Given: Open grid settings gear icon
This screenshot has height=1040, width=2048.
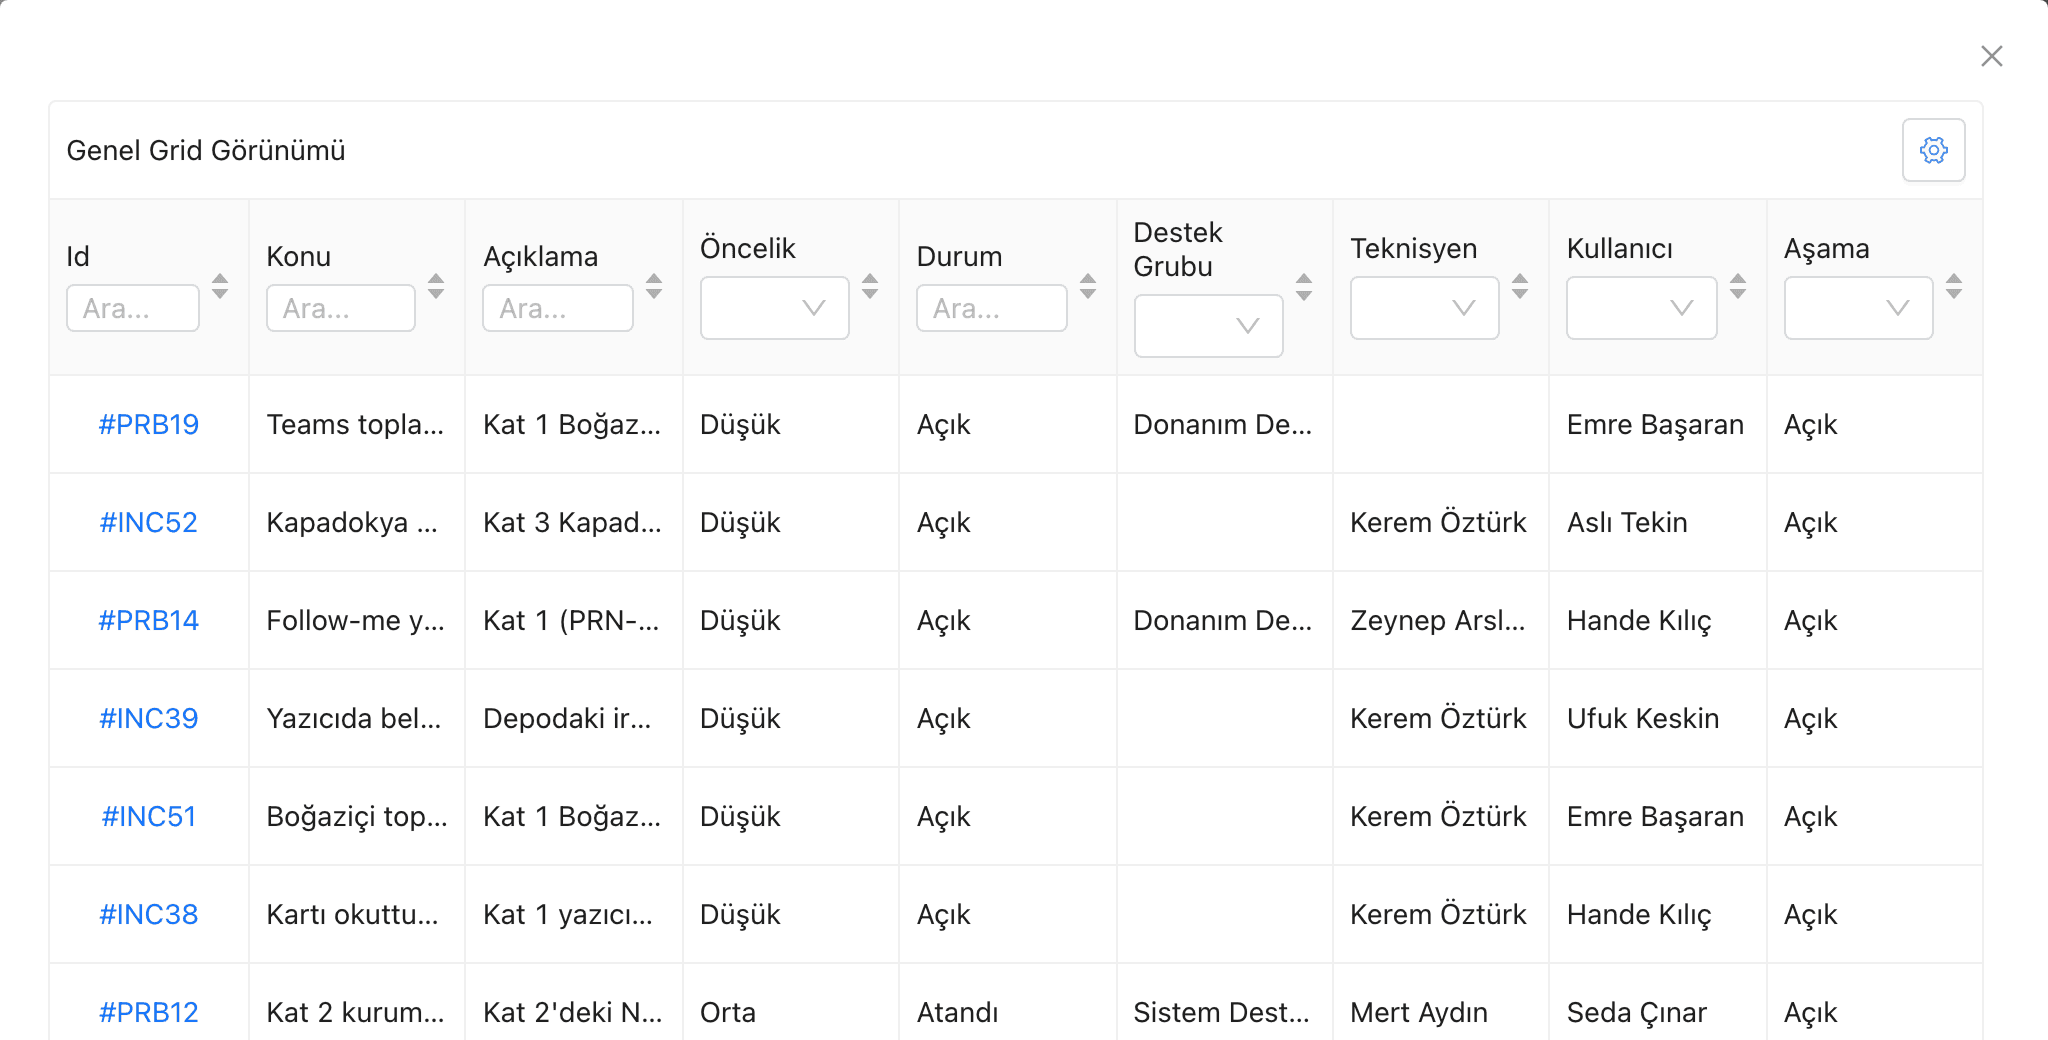Looking at the screenshot, I should click(1933, 150).
